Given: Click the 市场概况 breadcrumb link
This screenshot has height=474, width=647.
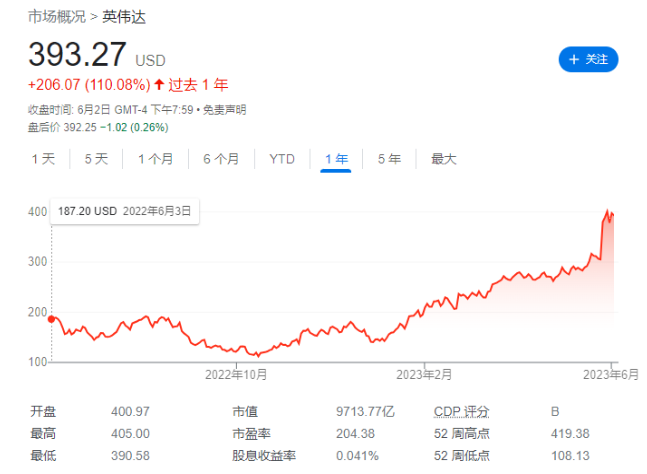Looking at the screenshot, I should 57,17.
